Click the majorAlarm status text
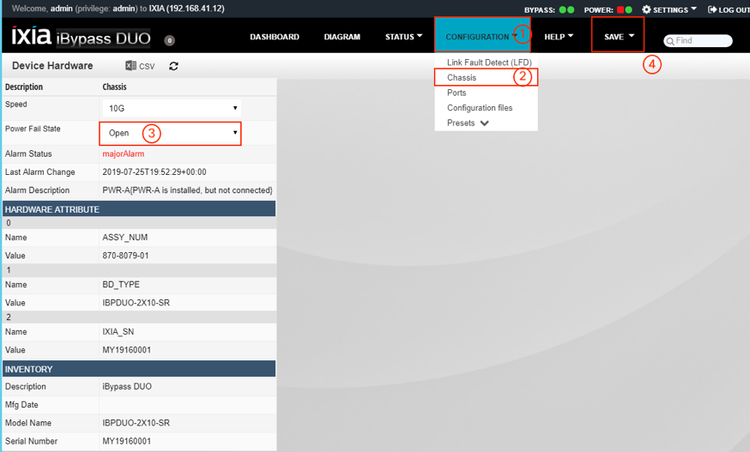750x452 pixels. pyautogui.click(x=123, y=154)
